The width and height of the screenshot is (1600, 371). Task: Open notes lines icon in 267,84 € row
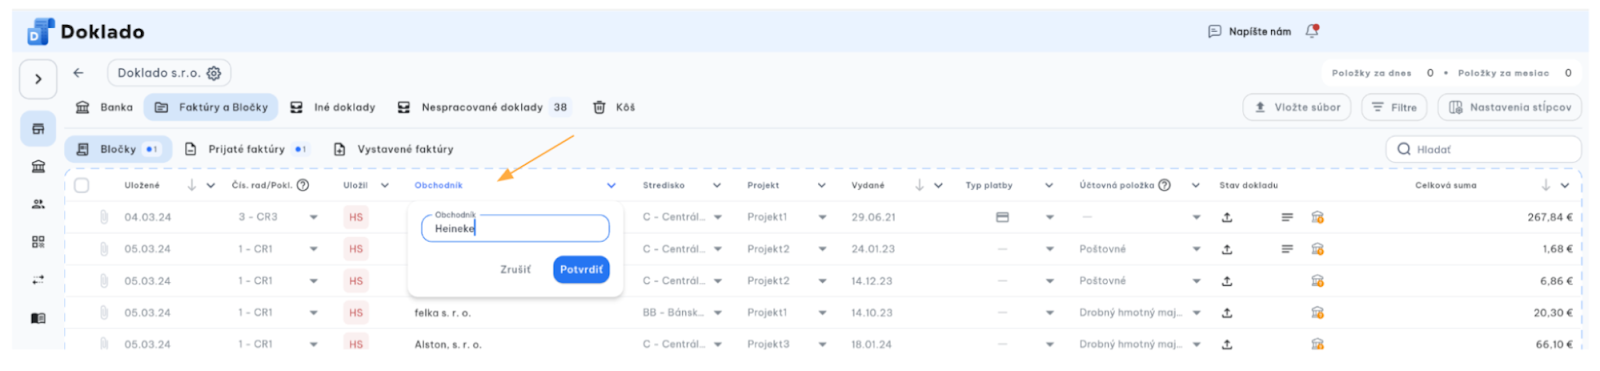pos(1287,217)
